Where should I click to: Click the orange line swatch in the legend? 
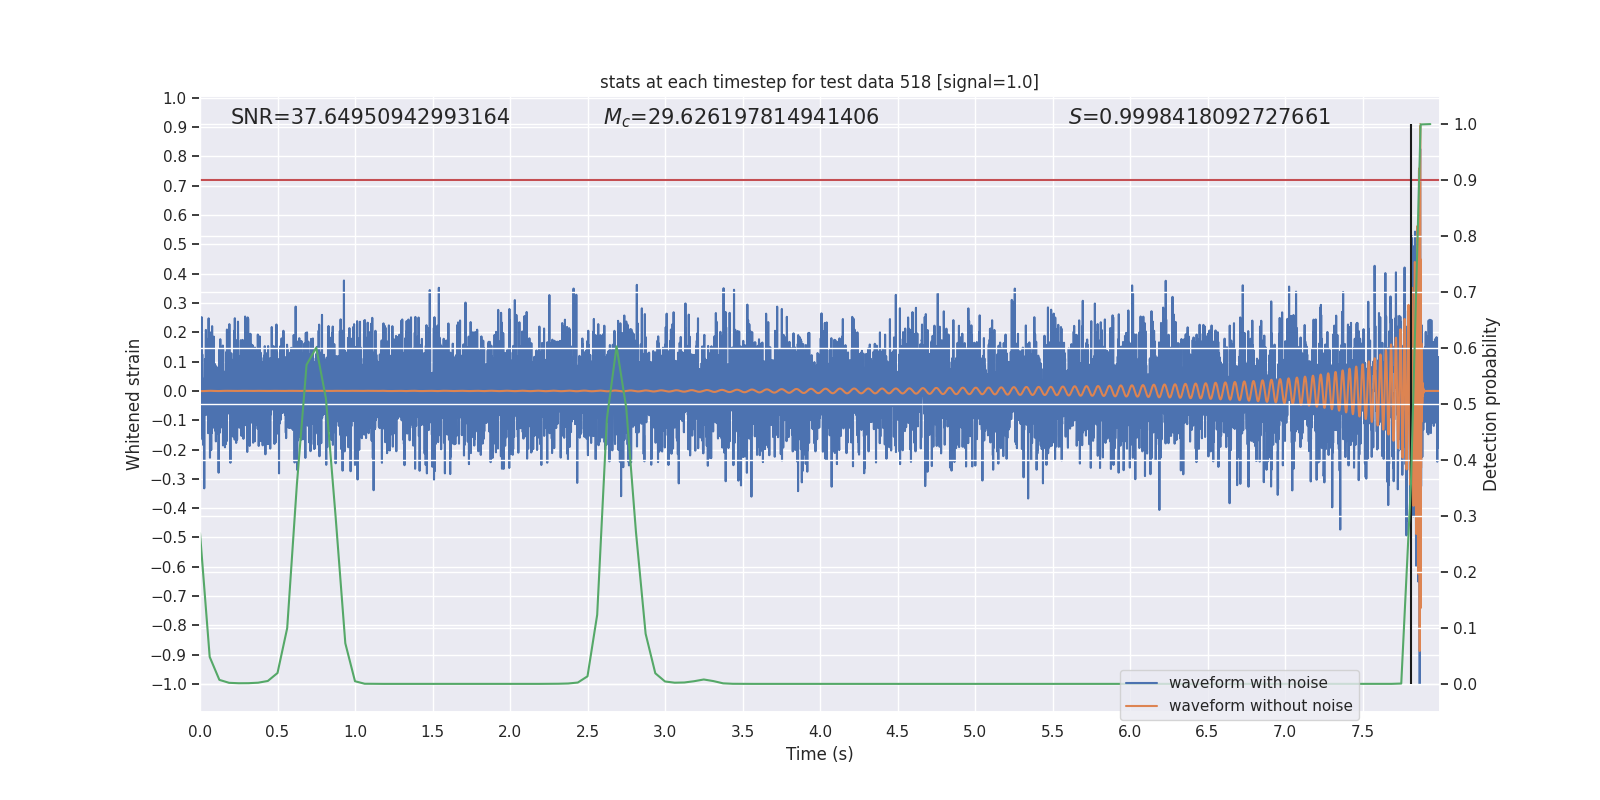click(x=1141, y=706)
